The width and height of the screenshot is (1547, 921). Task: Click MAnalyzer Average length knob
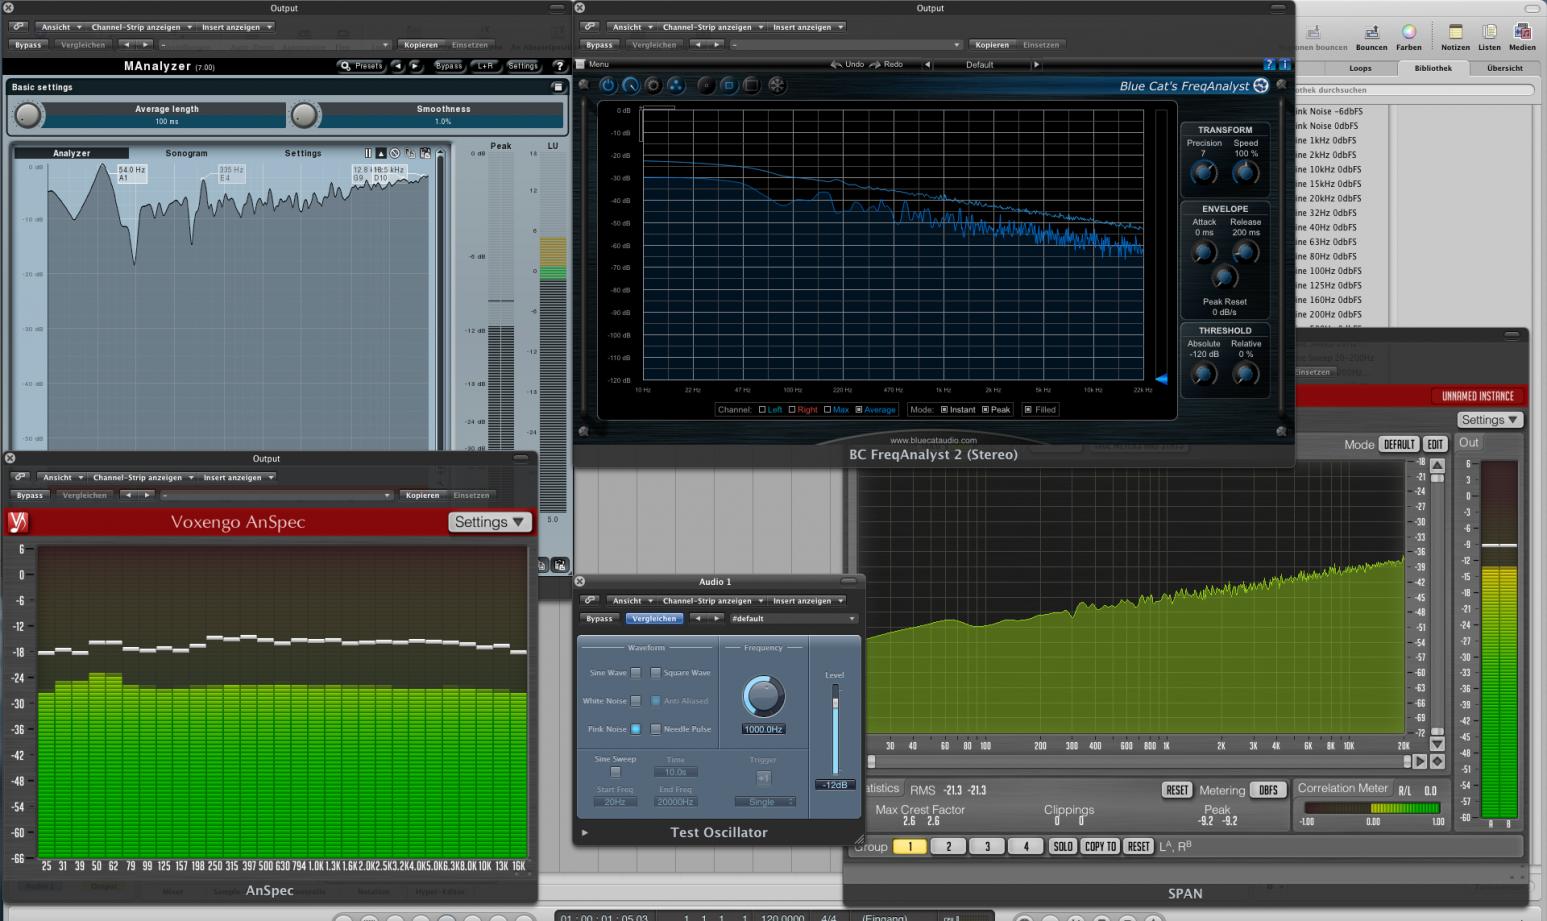[x=27, y=115]
